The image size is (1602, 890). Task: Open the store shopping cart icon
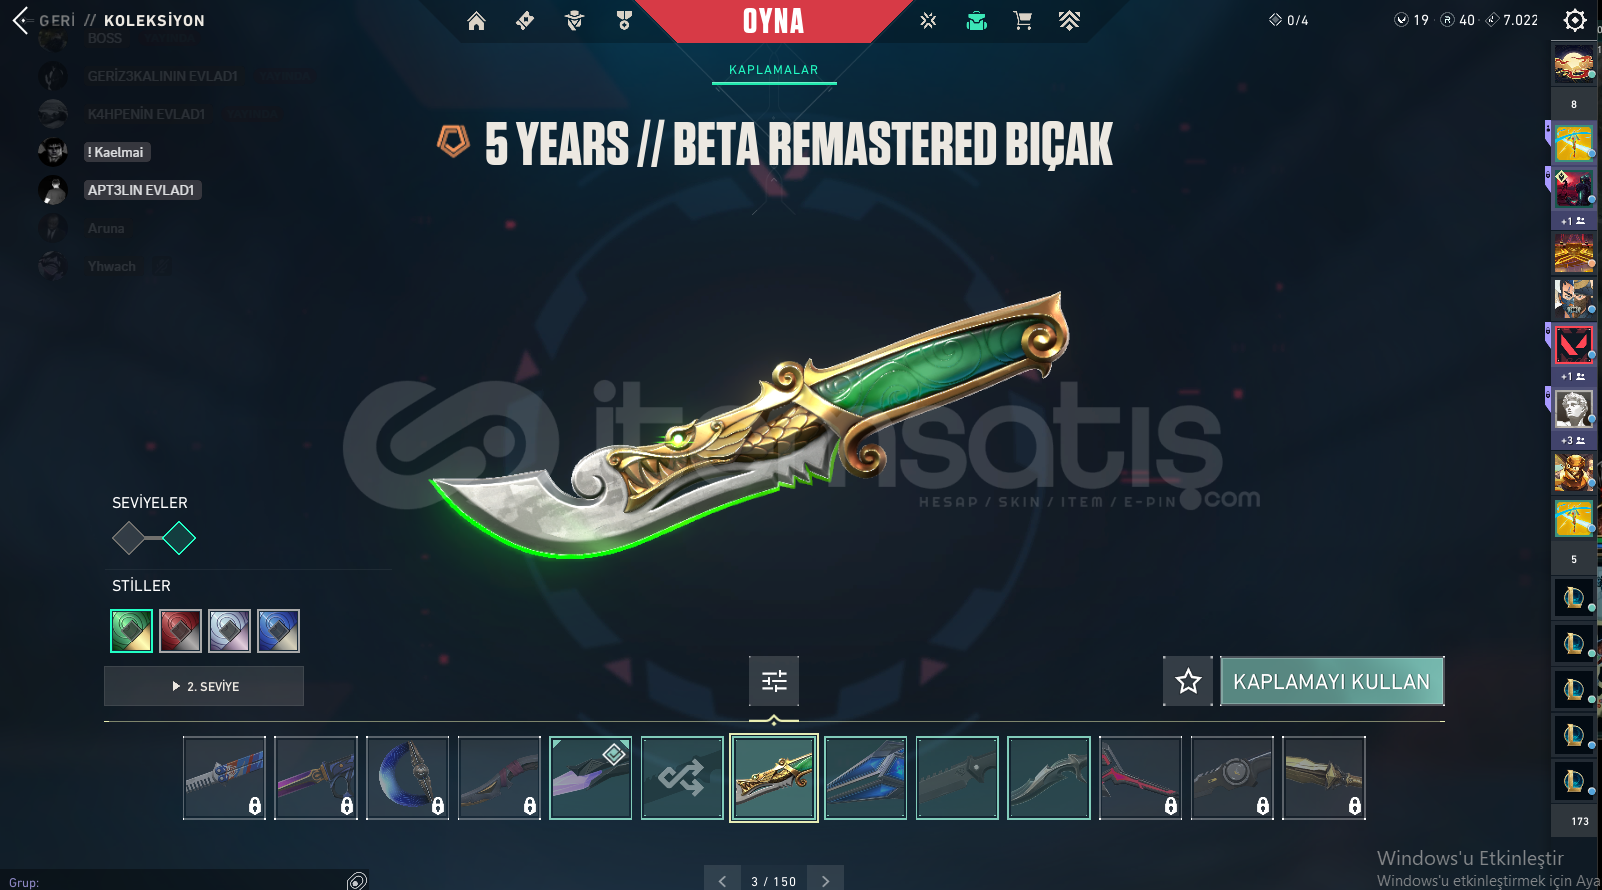[1022, 21]
